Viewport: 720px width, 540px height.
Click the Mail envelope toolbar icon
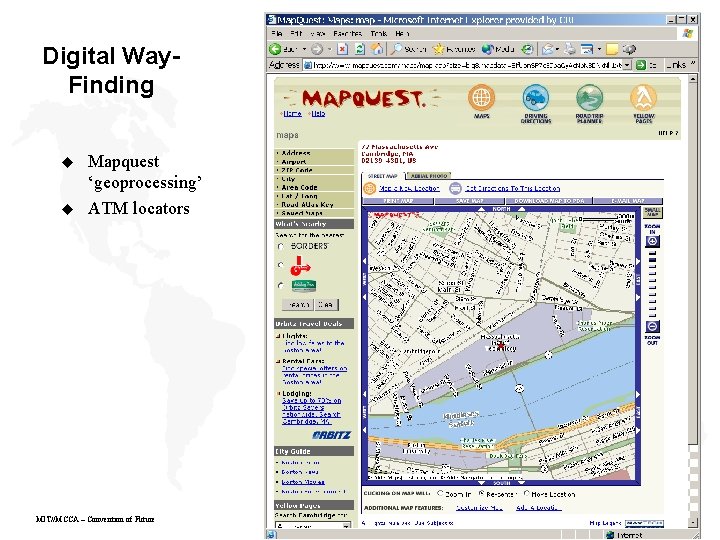pos(547,49)
